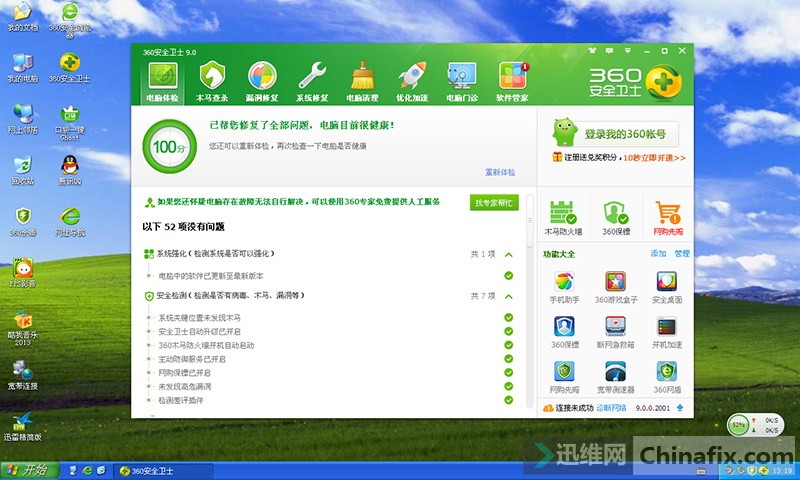Open 漏洞修复 tab
Viewport: 800px width, 480px height.
[x=262, y=82]
